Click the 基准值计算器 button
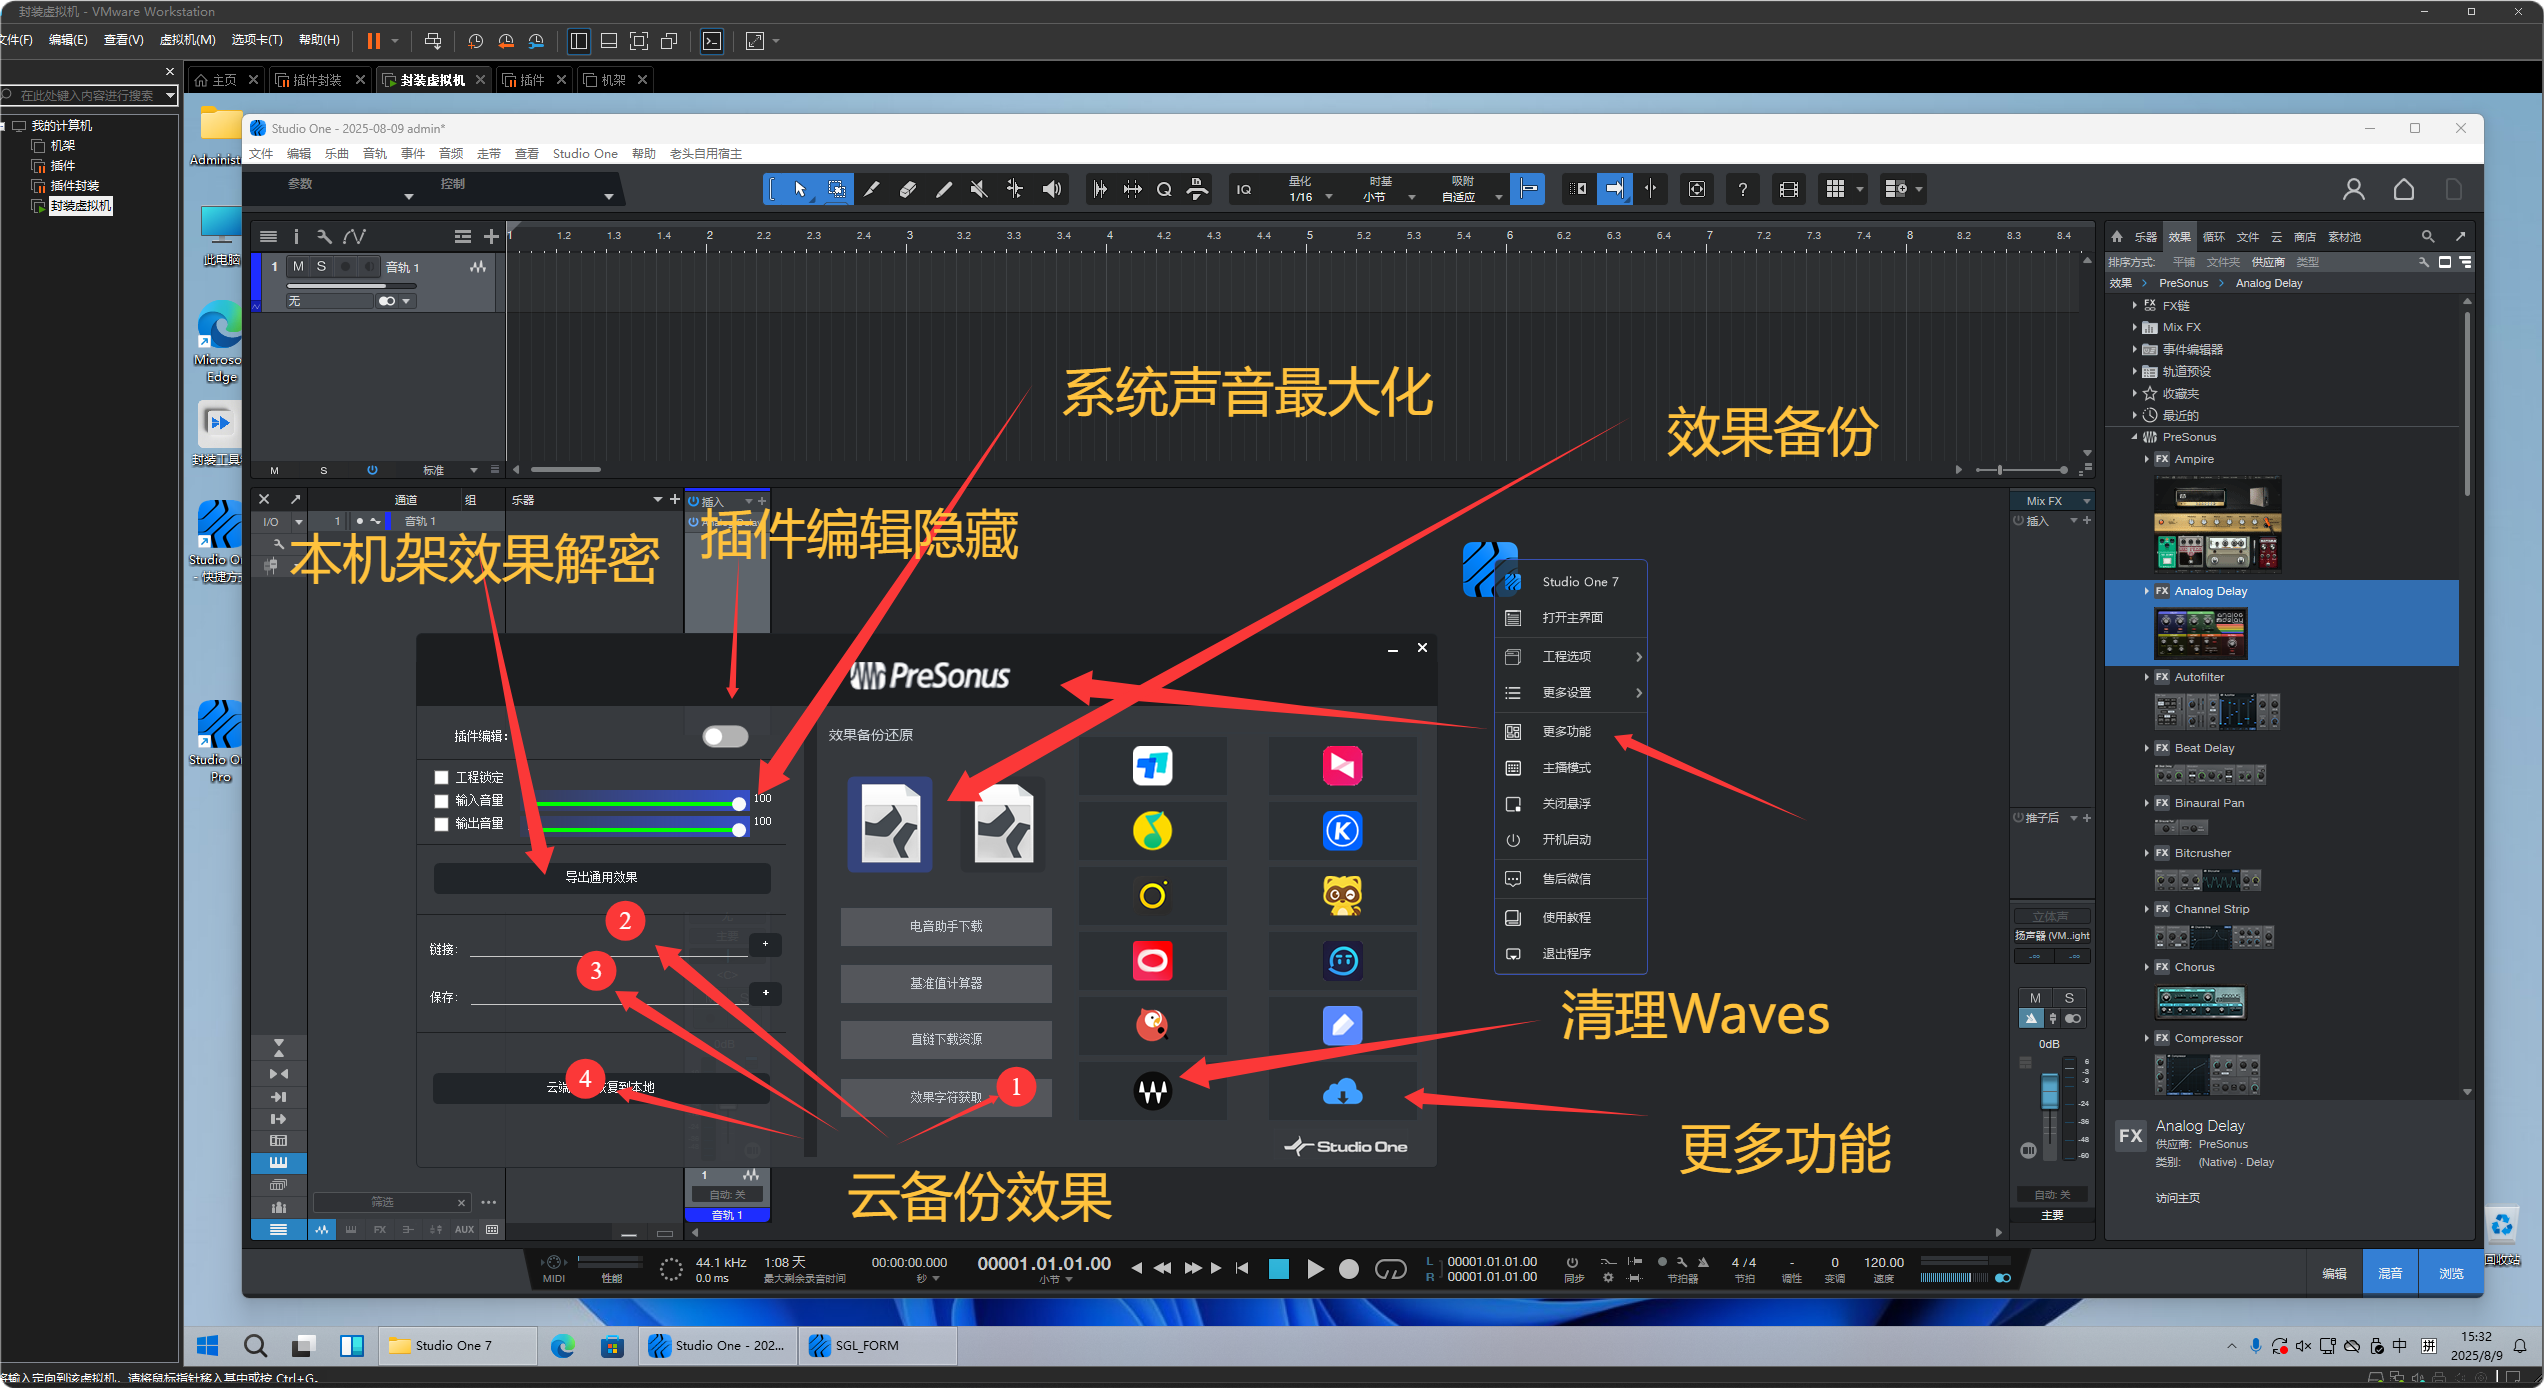2544x1388 pixels. (946, 984)
